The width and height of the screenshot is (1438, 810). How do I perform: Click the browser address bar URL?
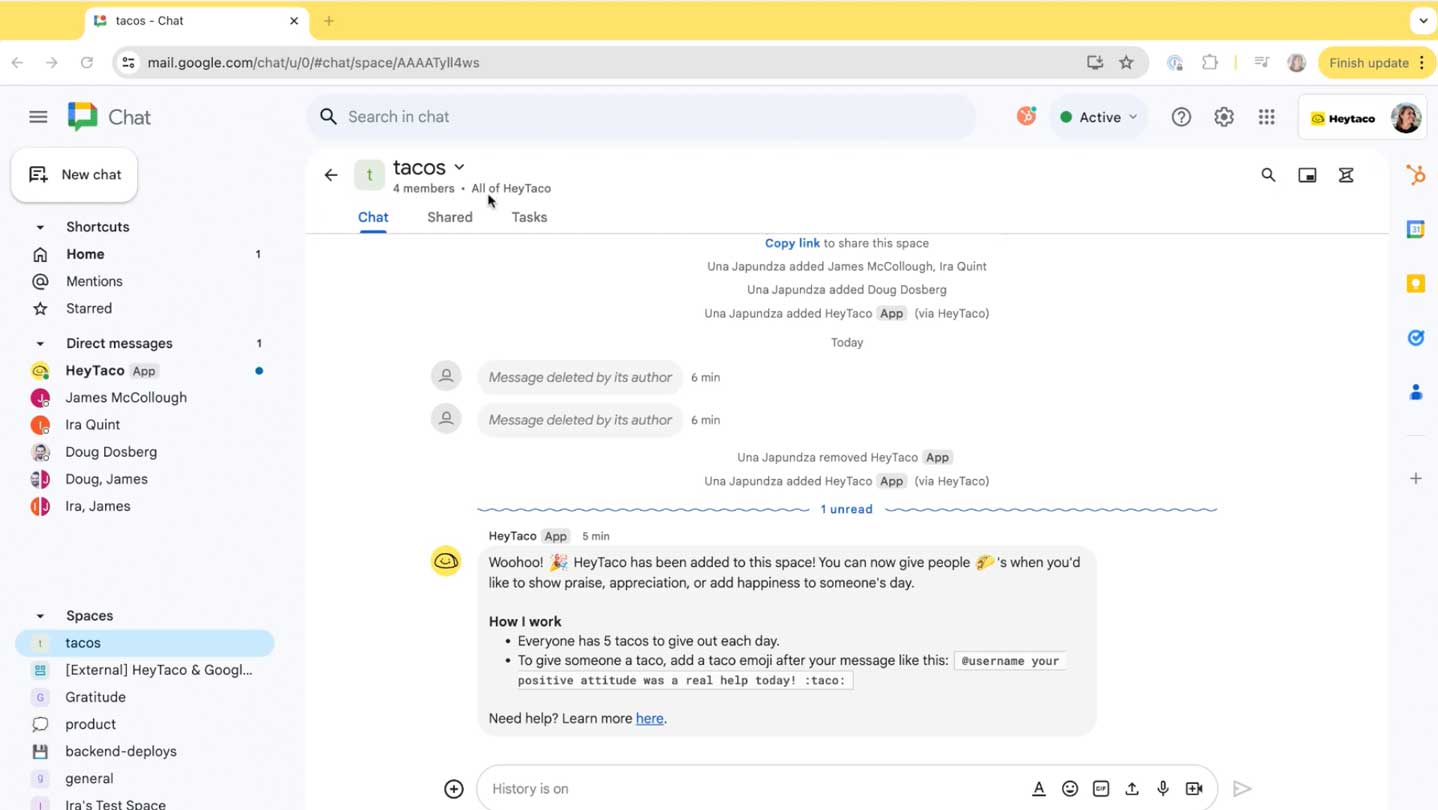[x=313, y=62]
